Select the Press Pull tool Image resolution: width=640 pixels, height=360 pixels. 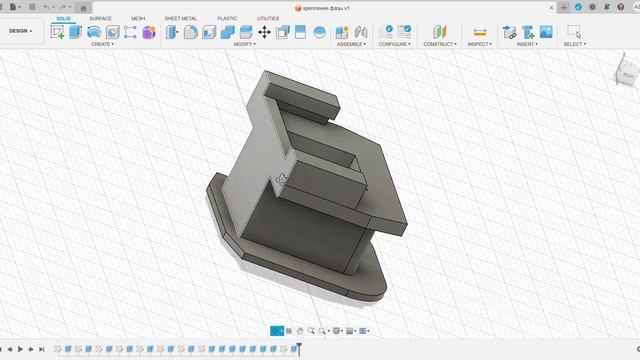(x=172, y=32)
